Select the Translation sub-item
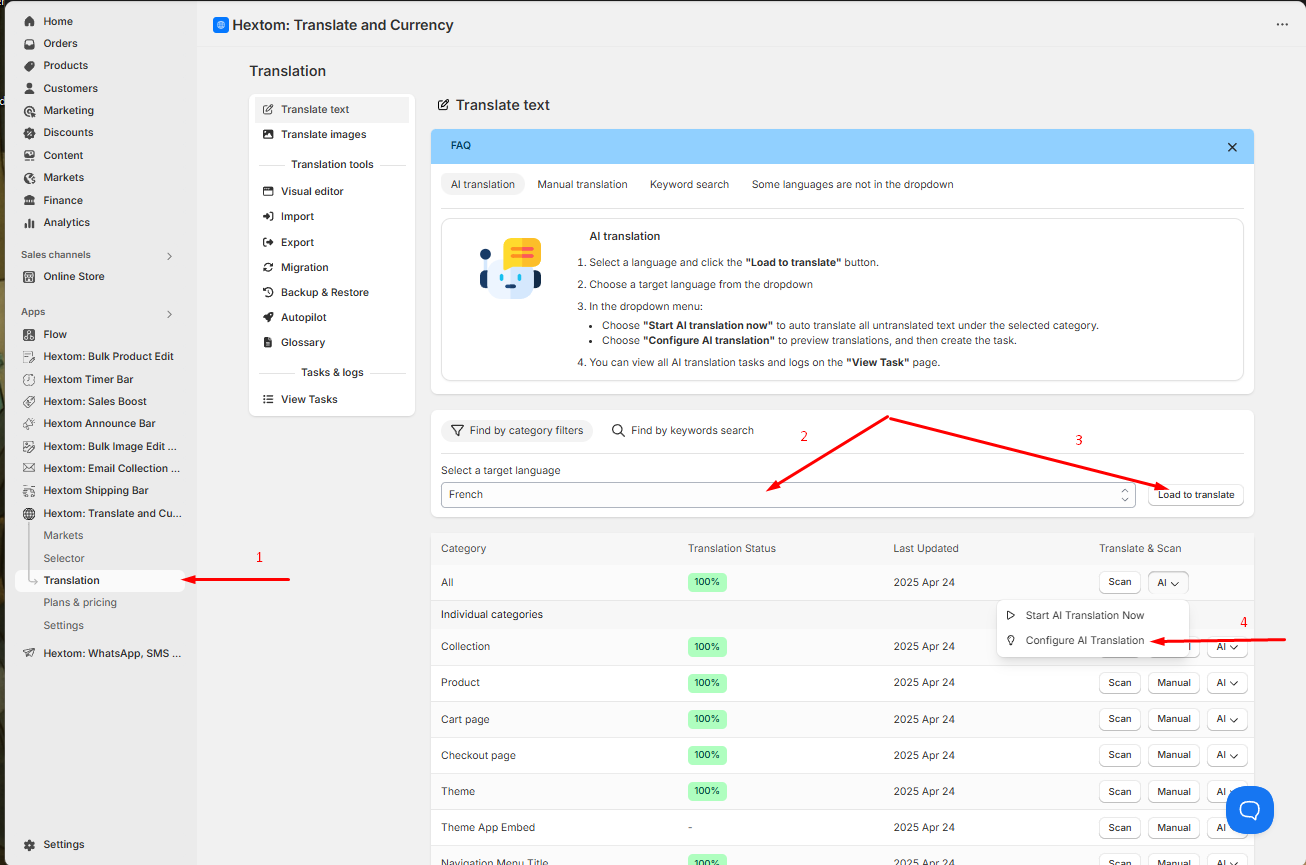Image resolution: width=1306 pixels, height=865 pixels. [x=100, y=580]
